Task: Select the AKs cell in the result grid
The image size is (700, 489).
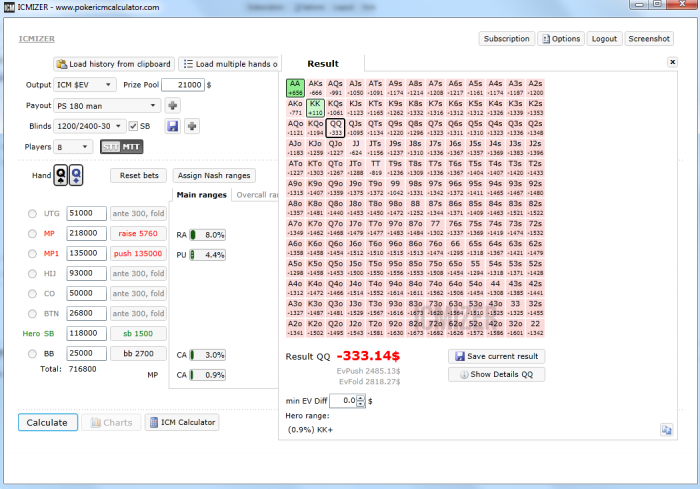Action: [315, 88]
